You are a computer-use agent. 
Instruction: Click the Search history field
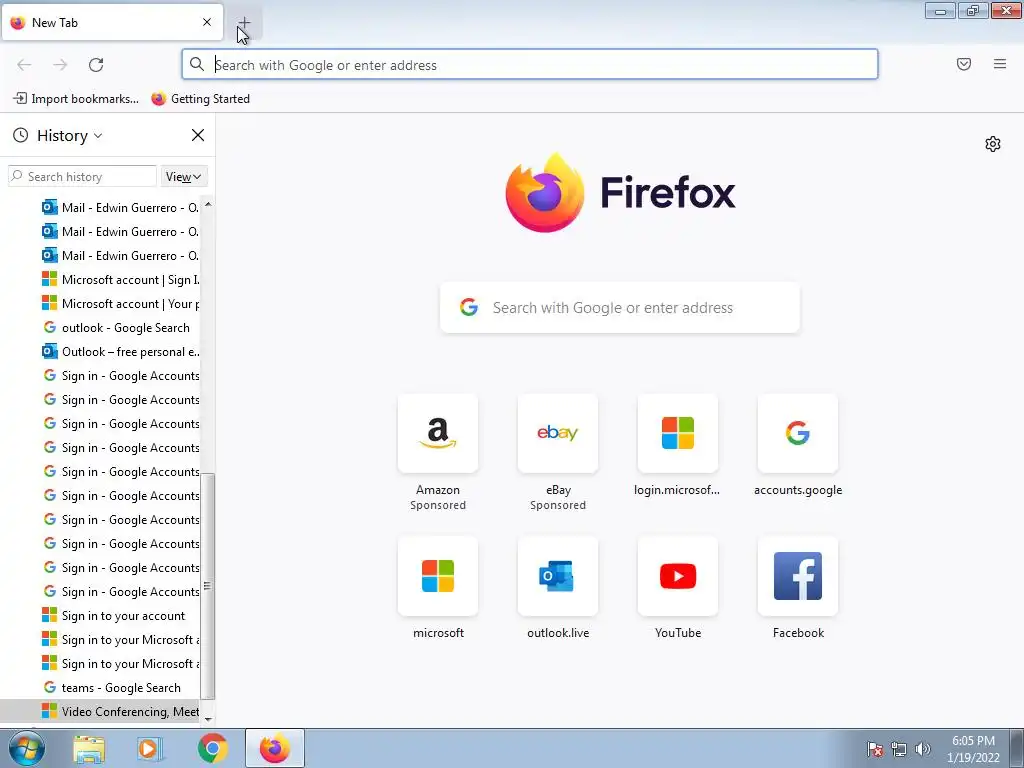click(x=82, y=176)
